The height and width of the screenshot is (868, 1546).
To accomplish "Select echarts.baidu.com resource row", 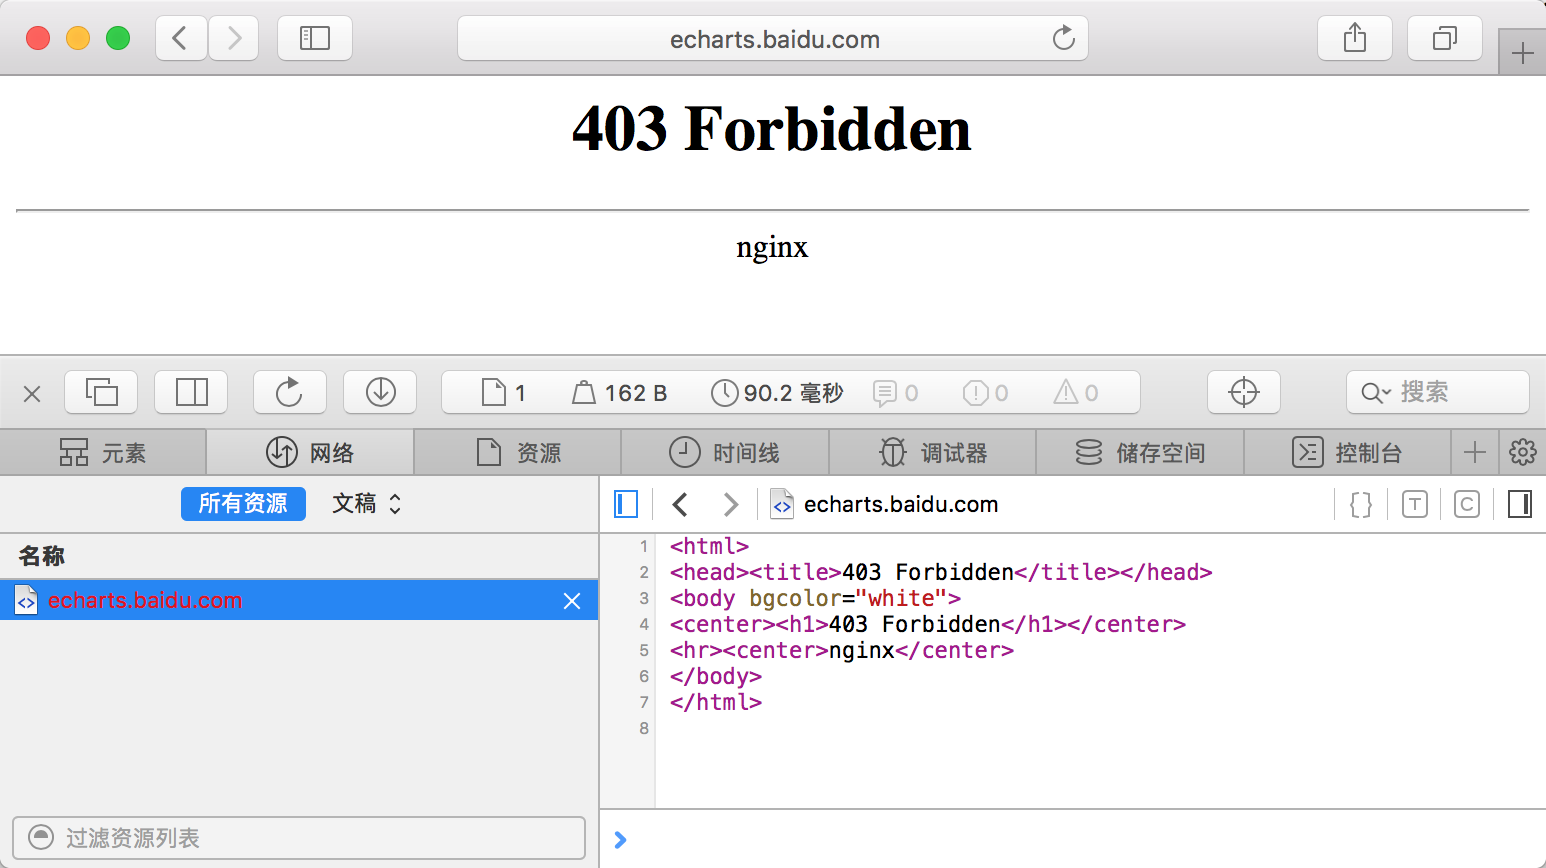I will (299, 600).
